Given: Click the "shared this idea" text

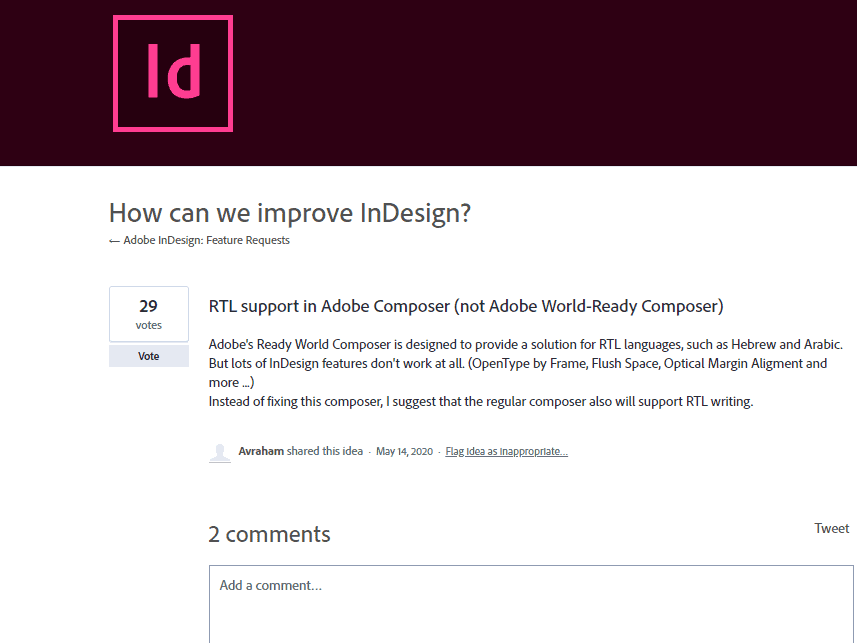Looking at the screenshot, I should (325, 451).
